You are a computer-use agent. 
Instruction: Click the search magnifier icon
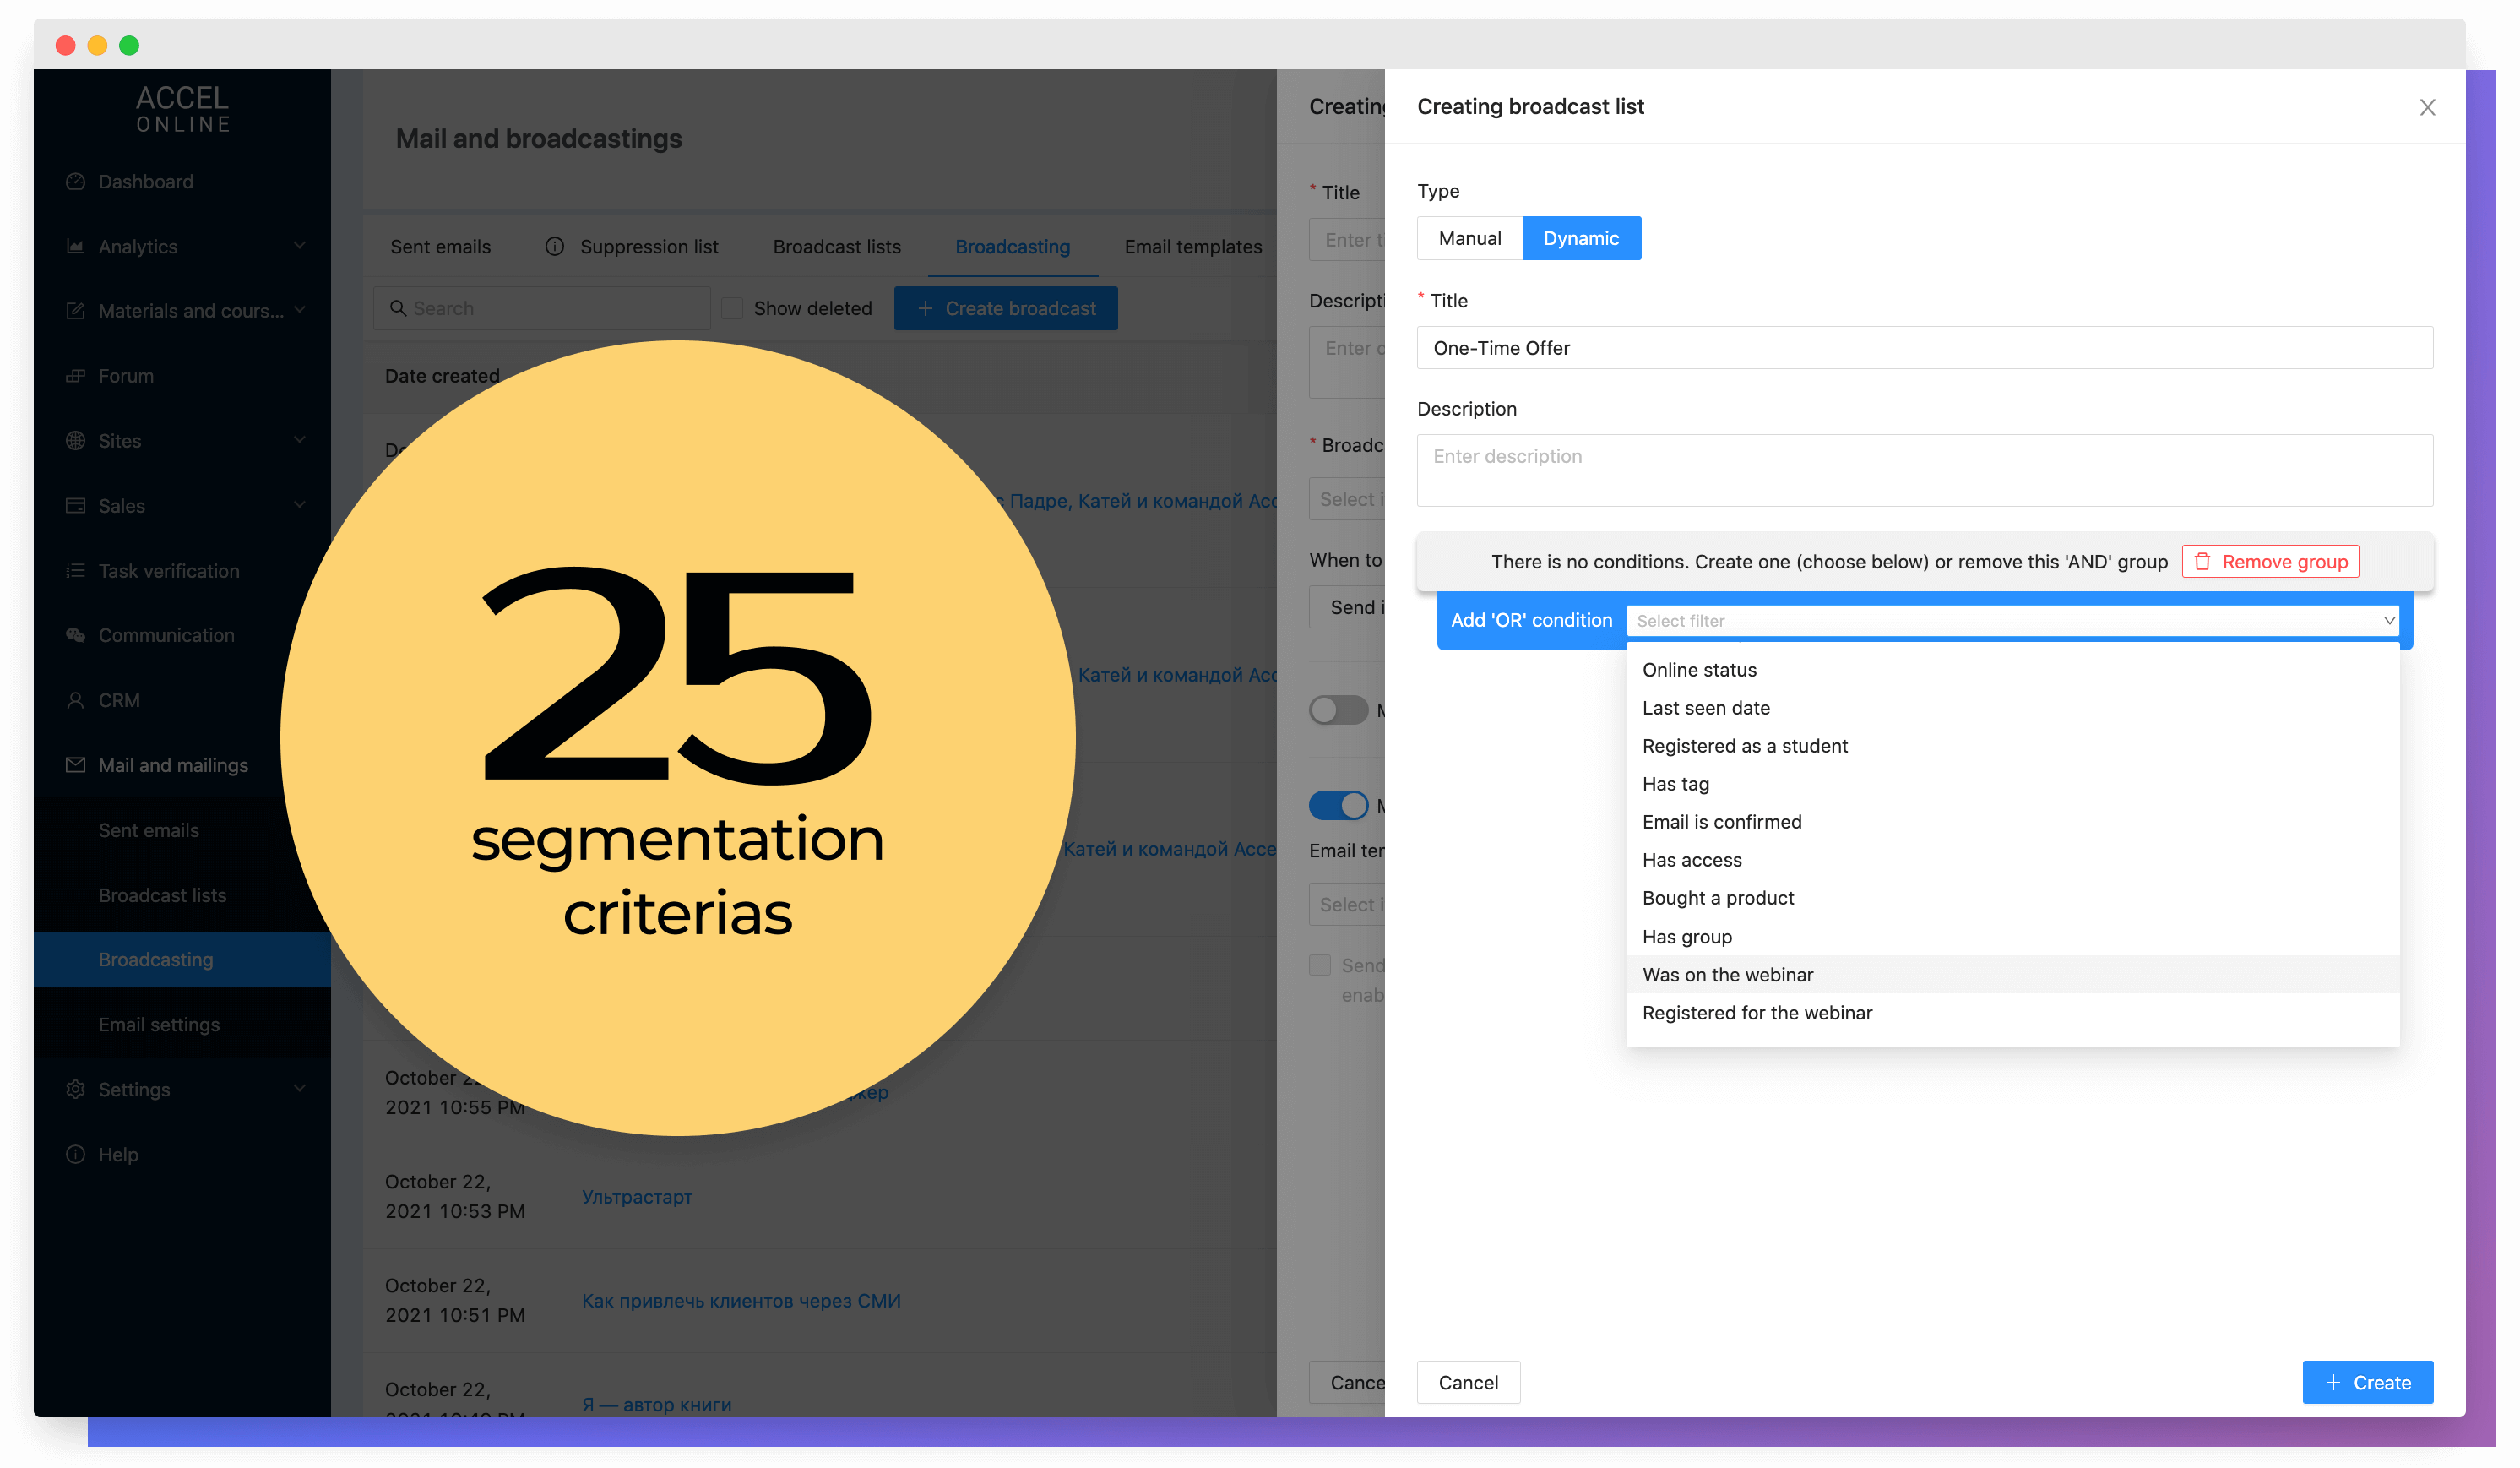click(398, 308)
